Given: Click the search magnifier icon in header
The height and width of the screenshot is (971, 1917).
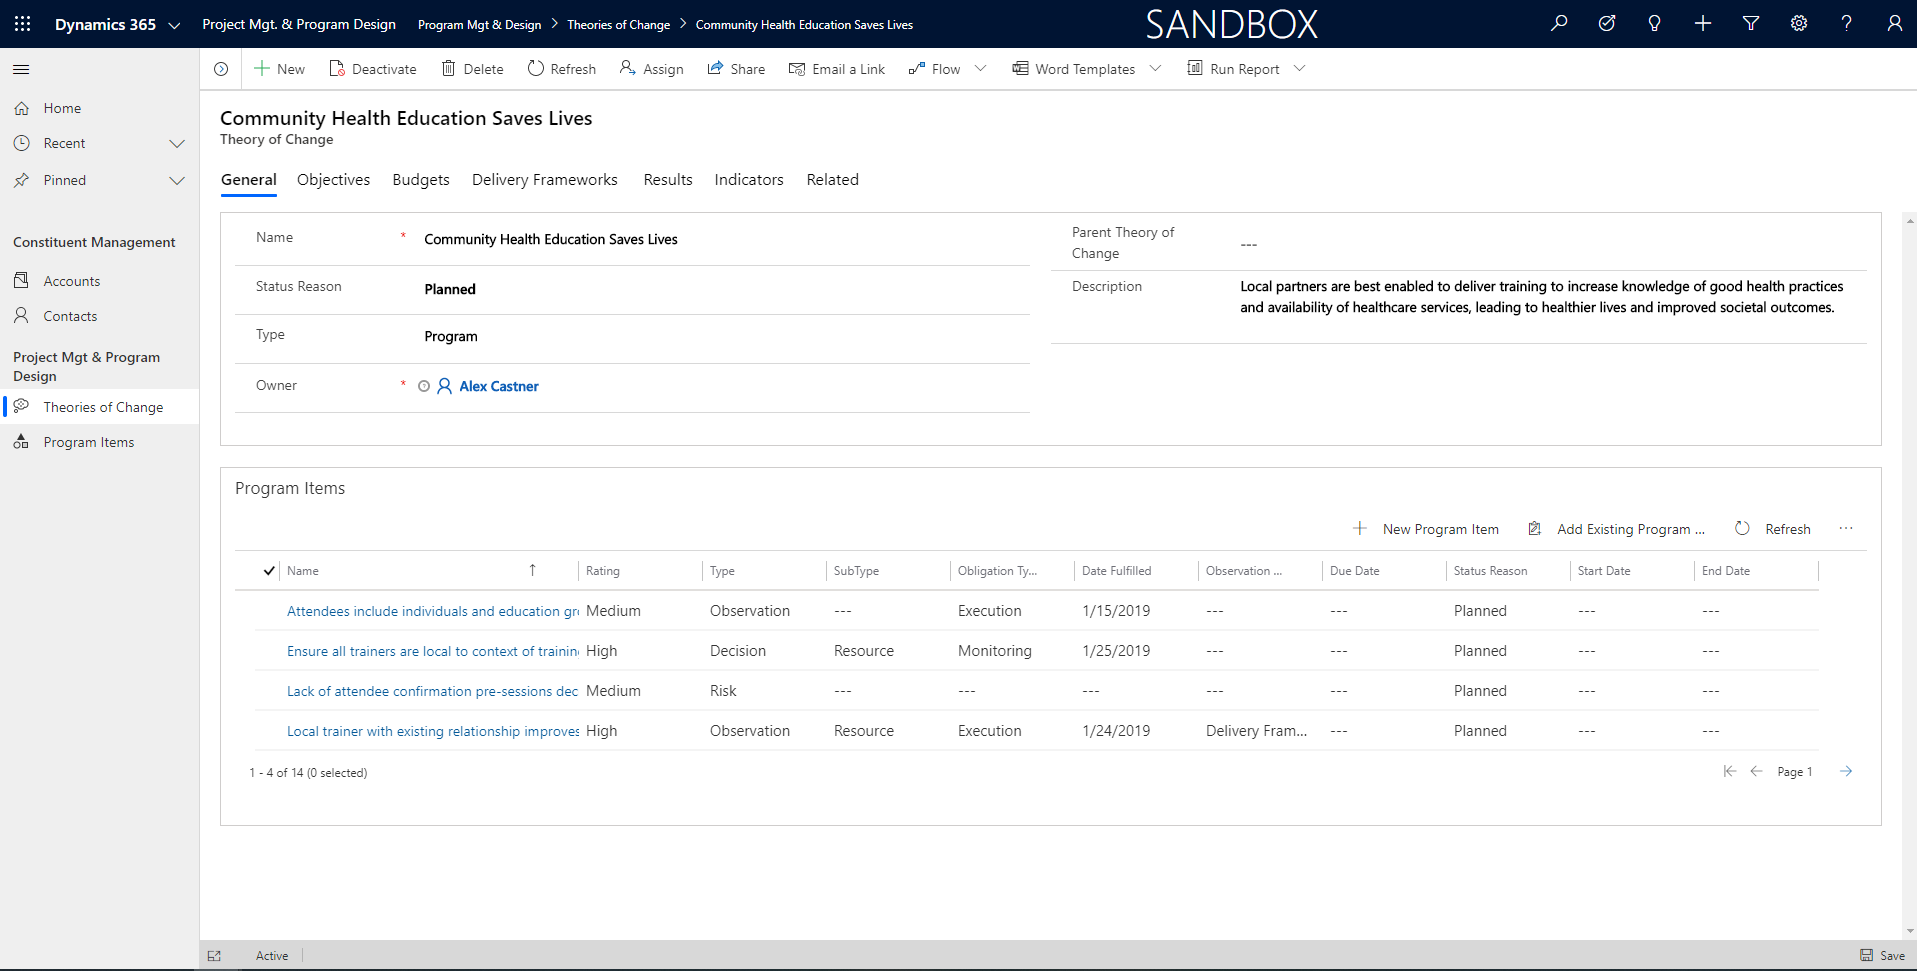Looking at the screenshot, I should coord(1559,24).
